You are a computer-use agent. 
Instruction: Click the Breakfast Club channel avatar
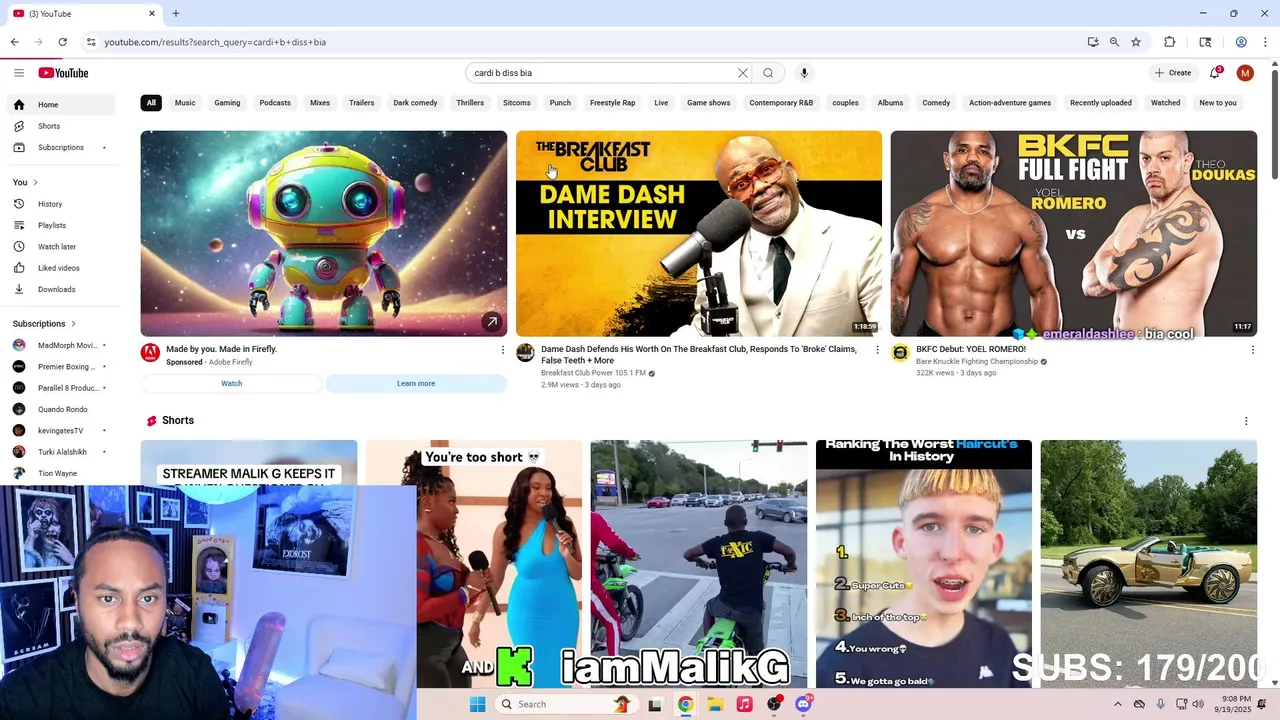tap(525, 352)
